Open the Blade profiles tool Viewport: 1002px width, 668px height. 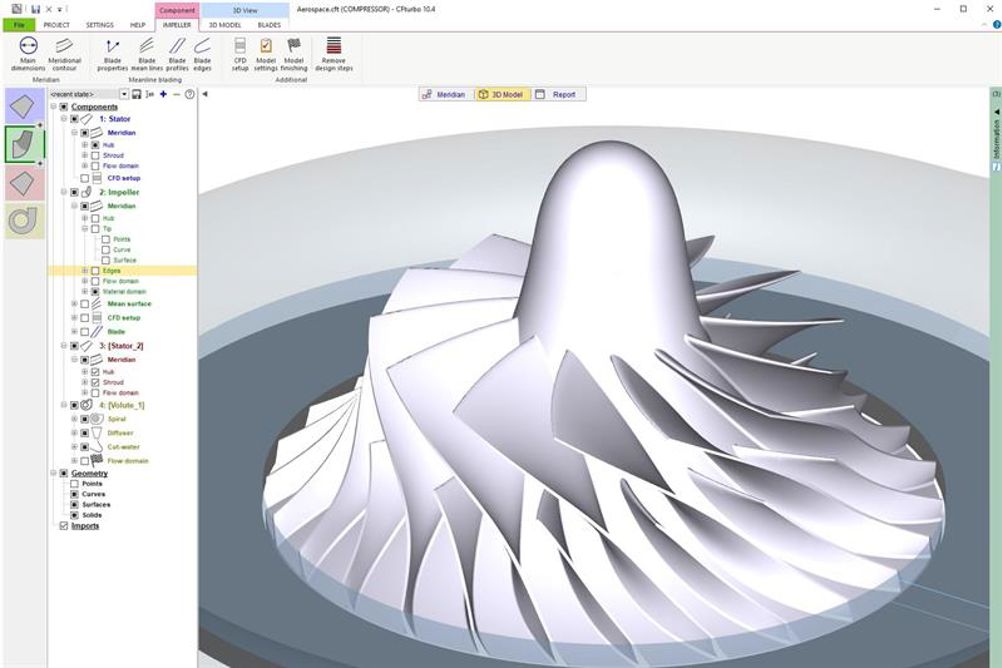tap(177, 54)
